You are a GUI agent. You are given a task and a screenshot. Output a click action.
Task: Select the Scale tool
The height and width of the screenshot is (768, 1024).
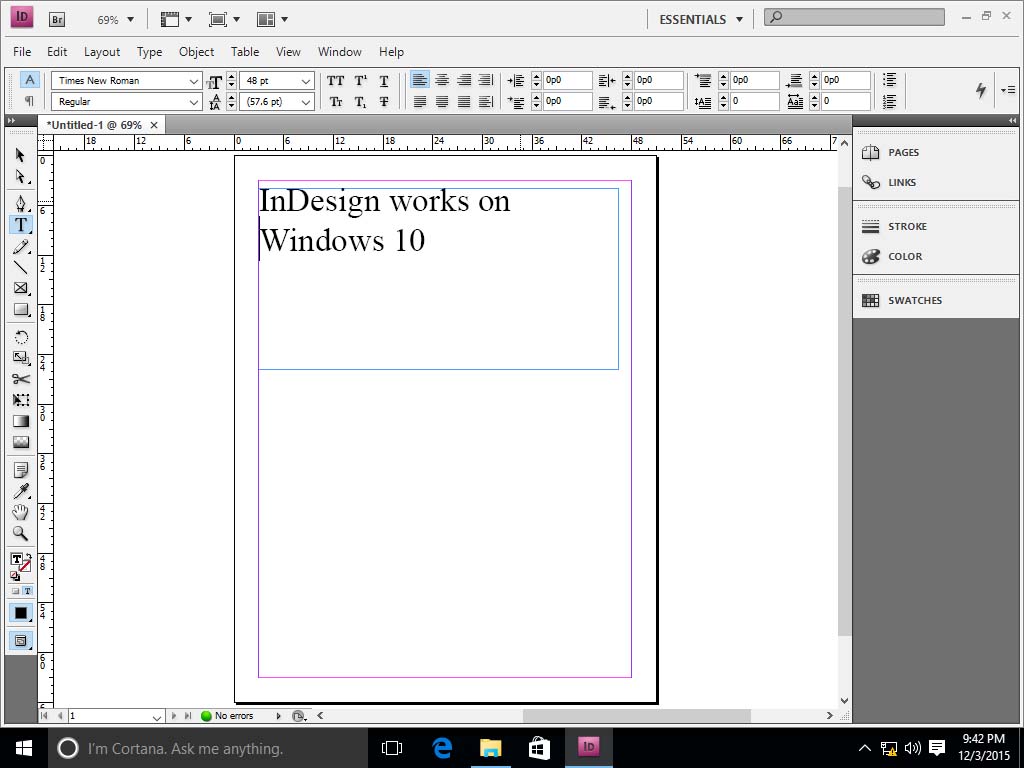20,358
